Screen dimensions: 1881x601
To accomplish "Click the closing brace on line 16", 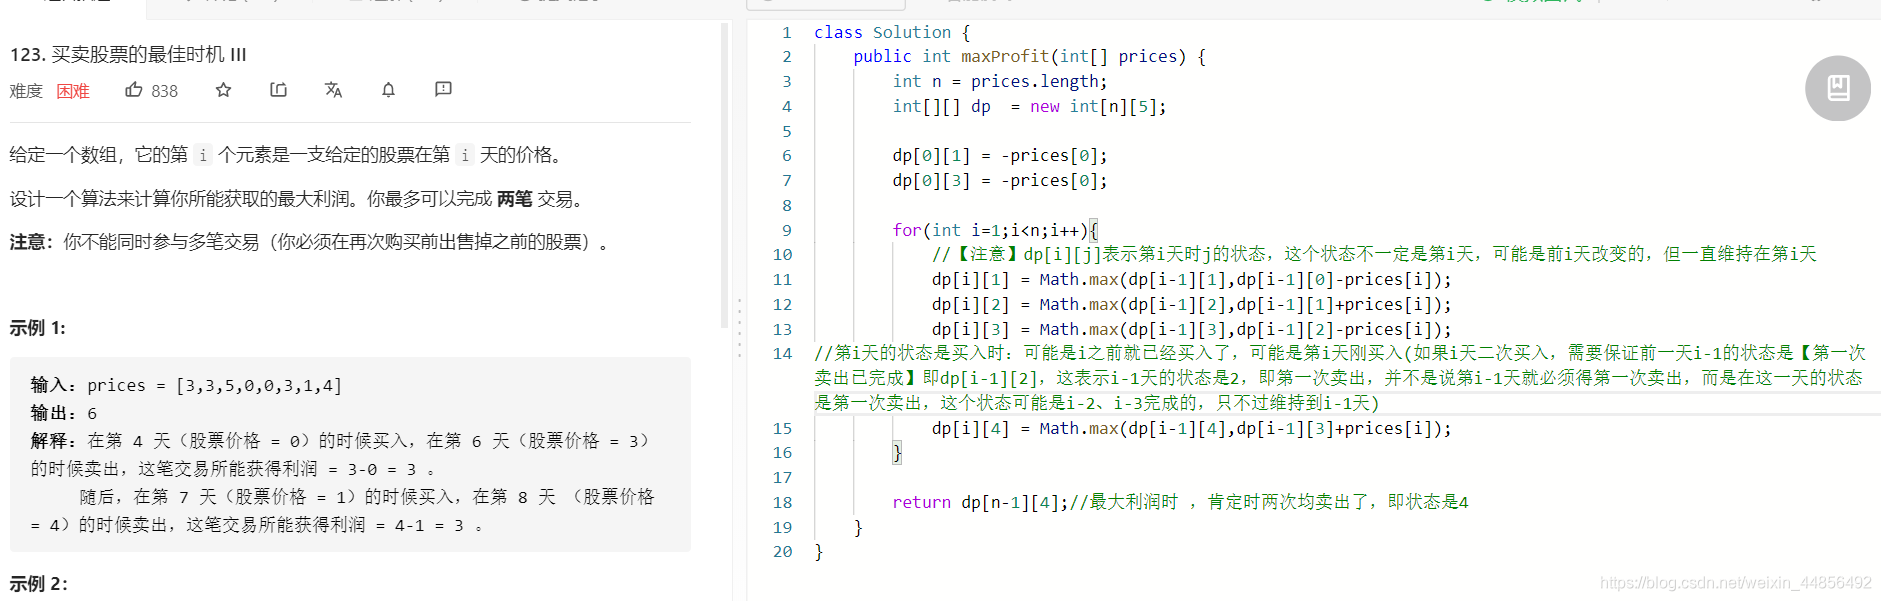I will (897, 453).
